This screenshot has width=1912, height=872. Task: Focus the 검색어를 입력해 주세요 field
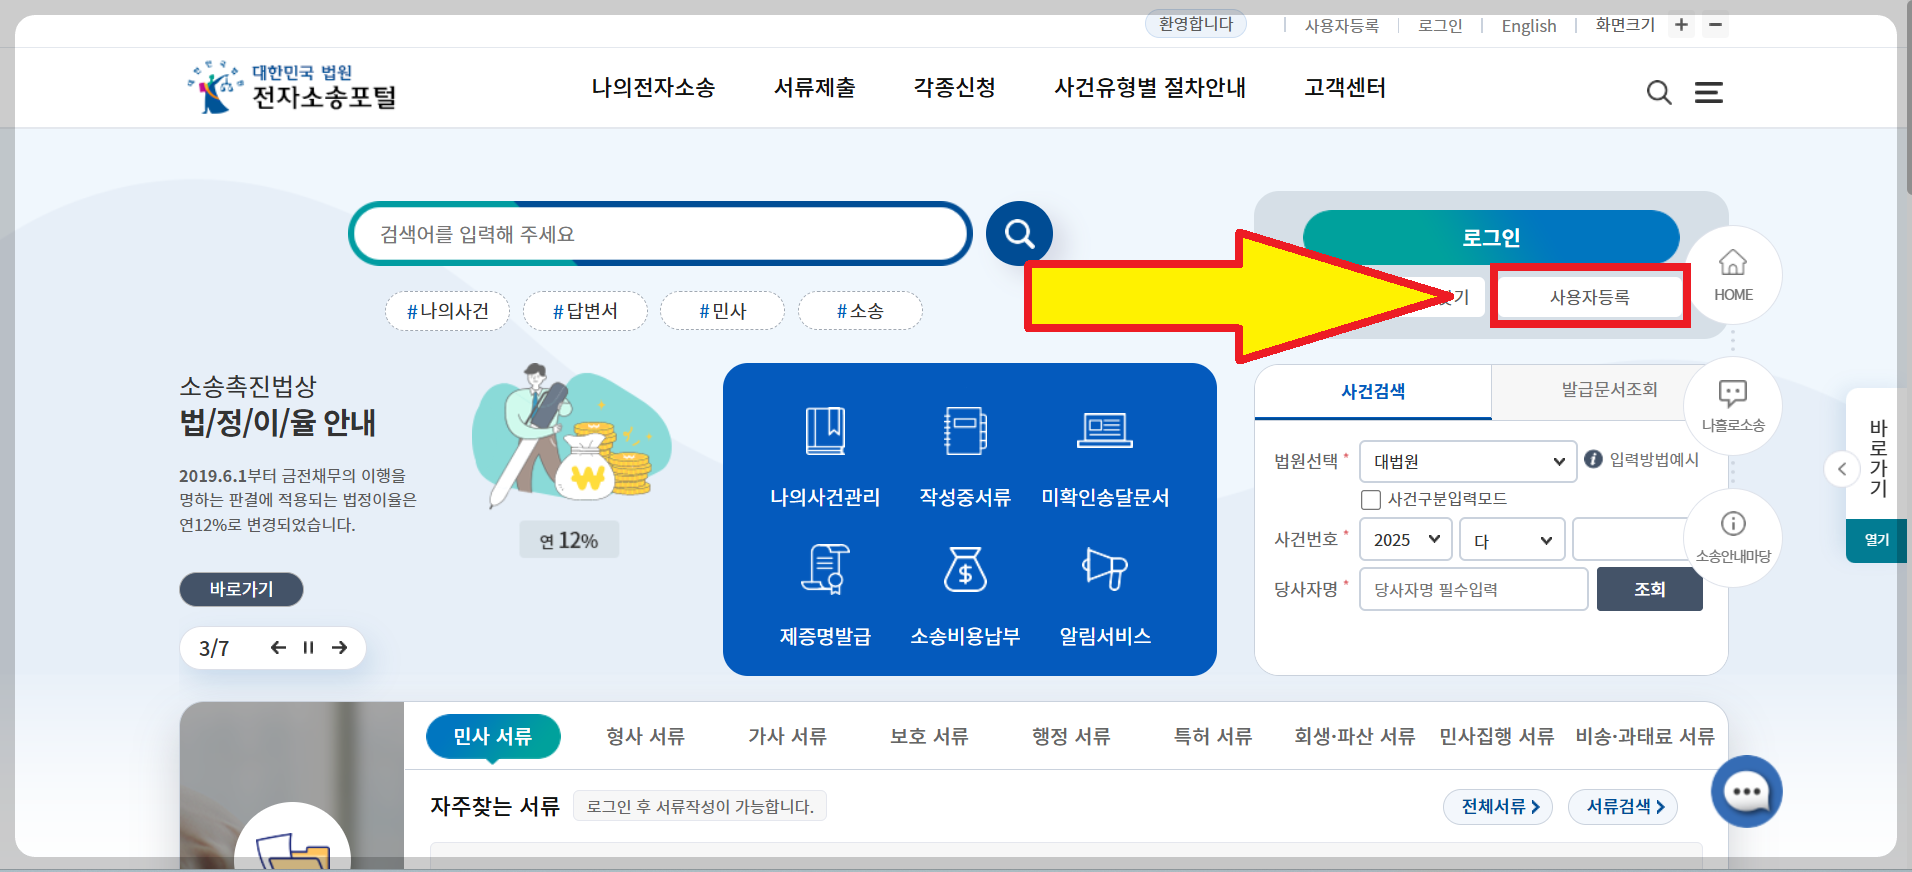(660, 234)
